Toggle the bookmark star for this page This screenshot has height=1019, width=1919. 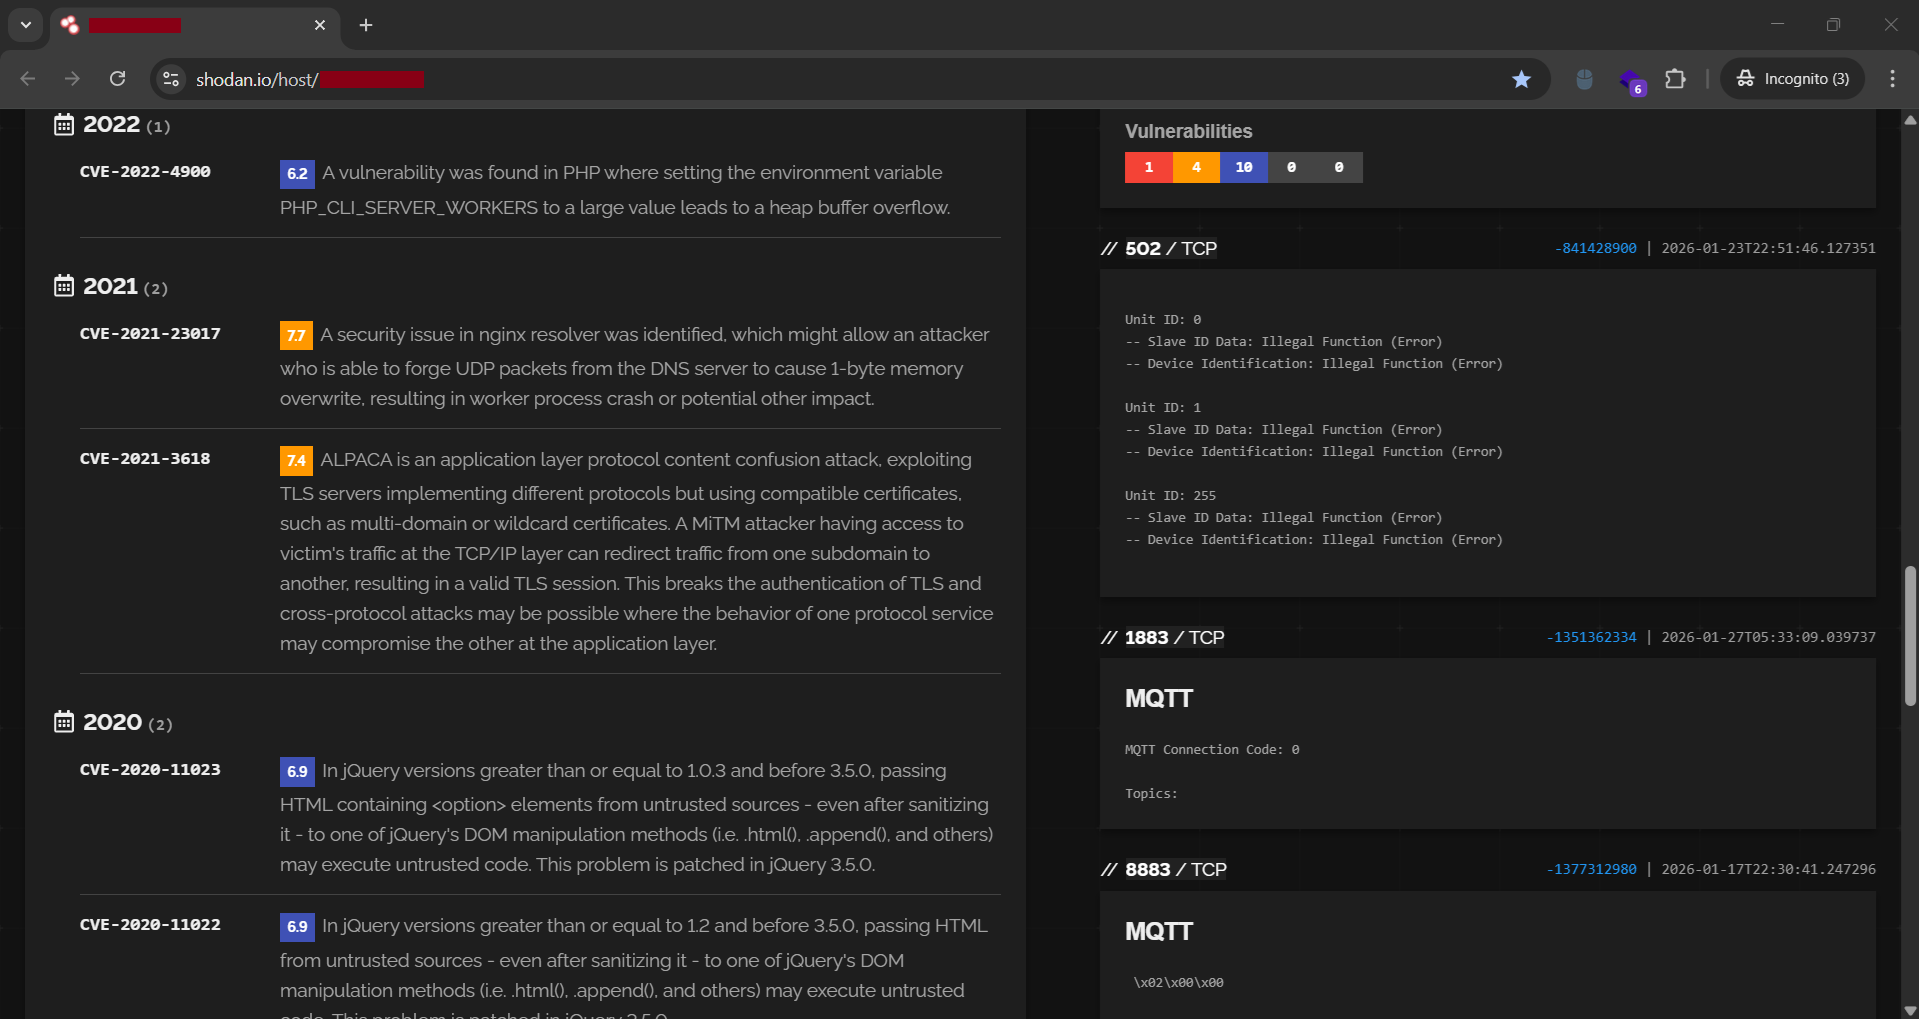[1521, 78]
